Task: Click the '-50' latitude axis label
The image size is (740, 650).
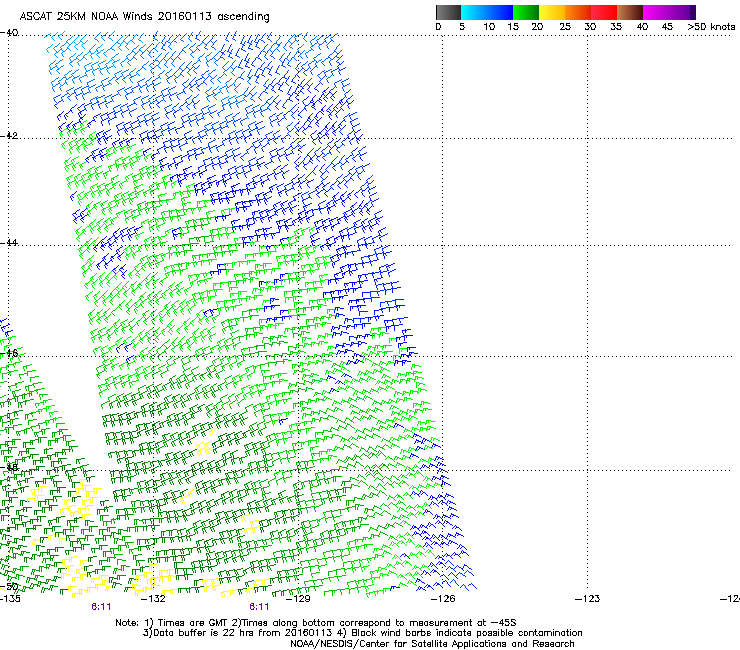Action: coord(9,587)
